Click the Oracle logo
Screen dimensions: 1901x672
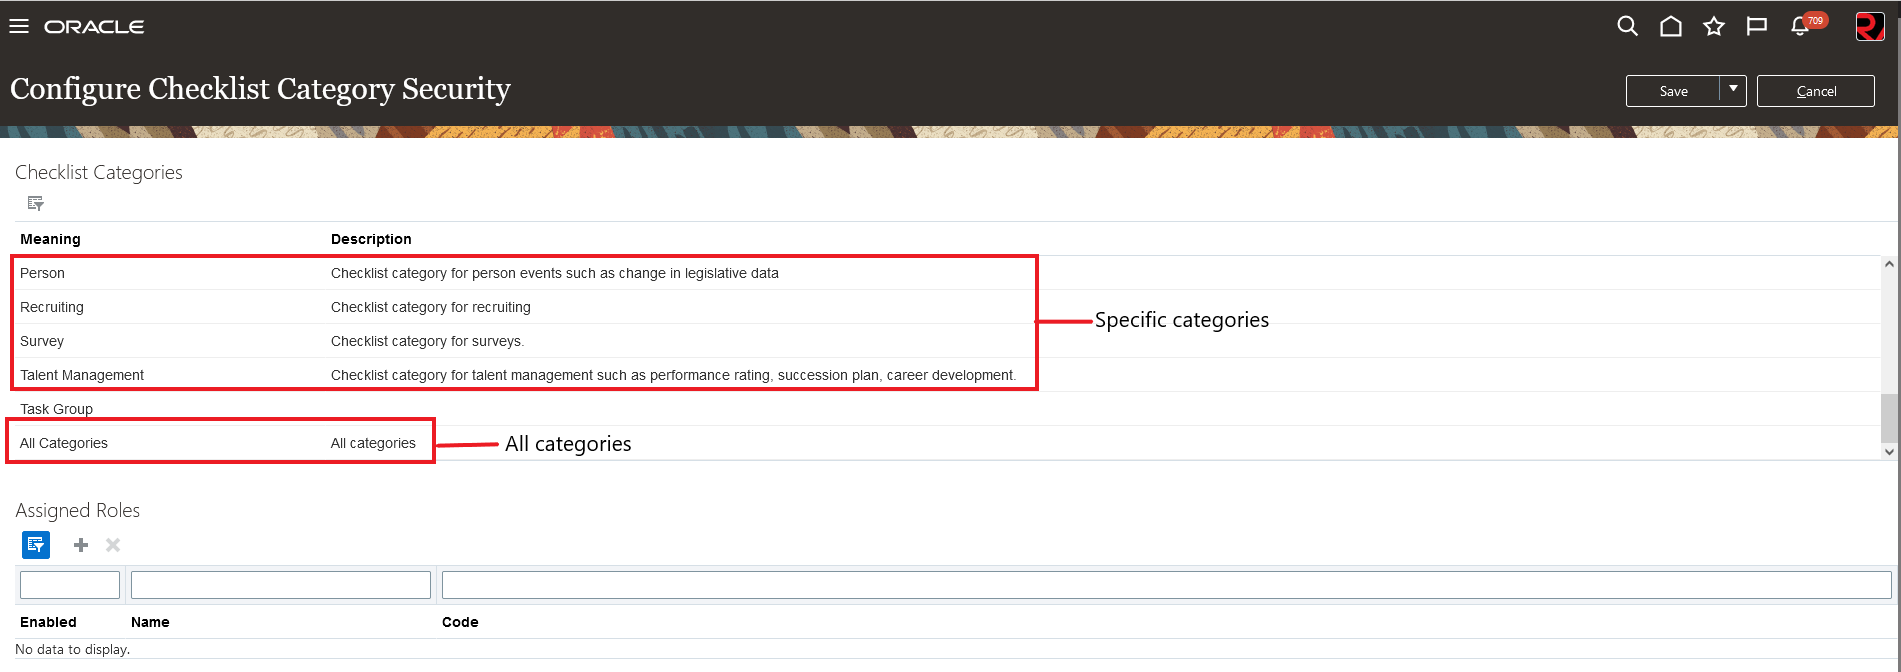pyautogui.click(x=94, y=27)
